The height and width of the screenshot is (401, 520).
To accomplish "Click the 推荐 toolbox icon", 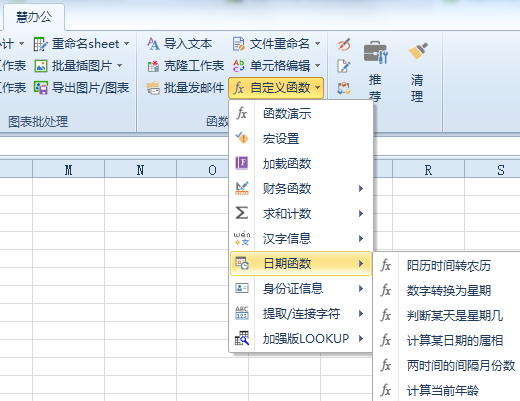I will point(375,52).
